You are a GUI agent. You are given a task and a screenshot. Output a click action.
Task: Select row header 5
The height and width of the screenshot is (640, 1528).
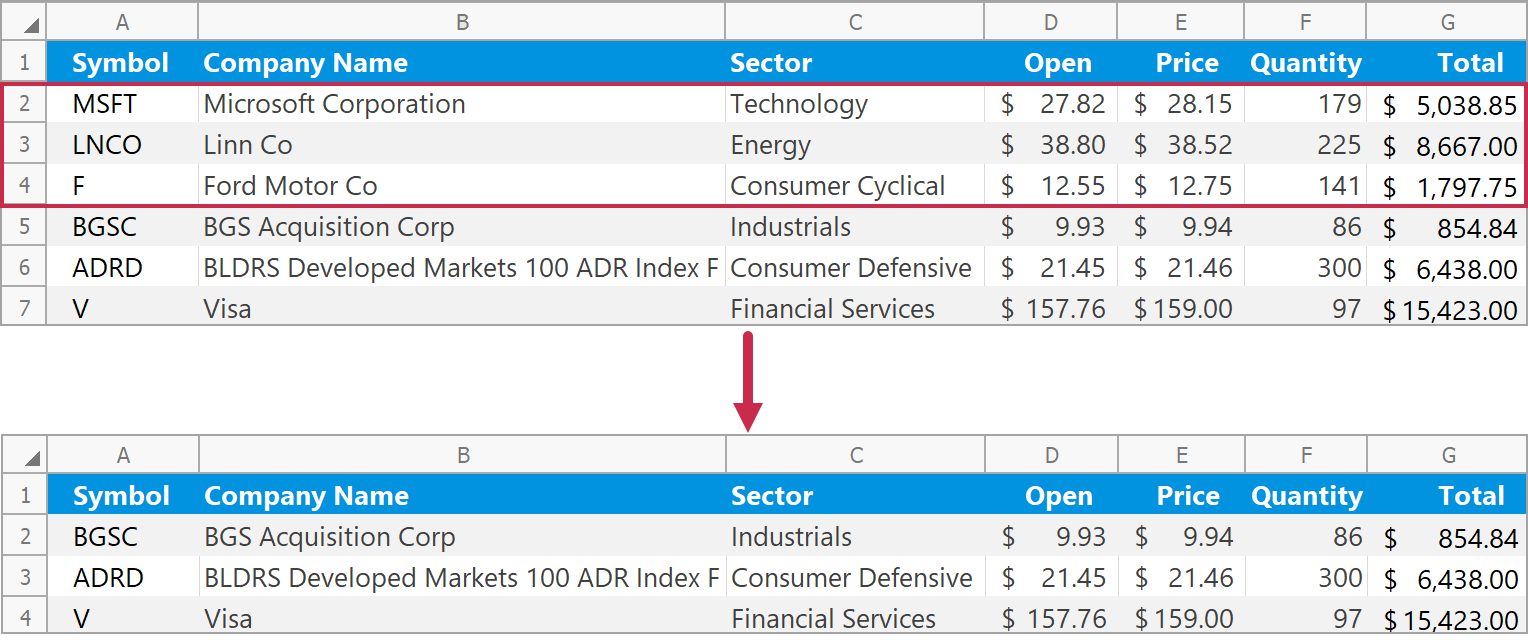[25, 227]
